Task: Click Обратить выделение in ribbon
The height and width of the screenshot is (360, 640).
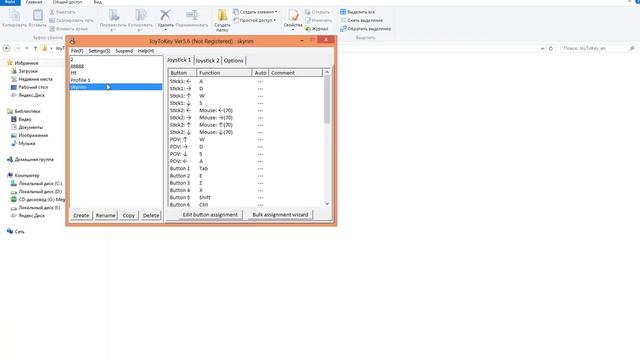Action: [365, 29]
